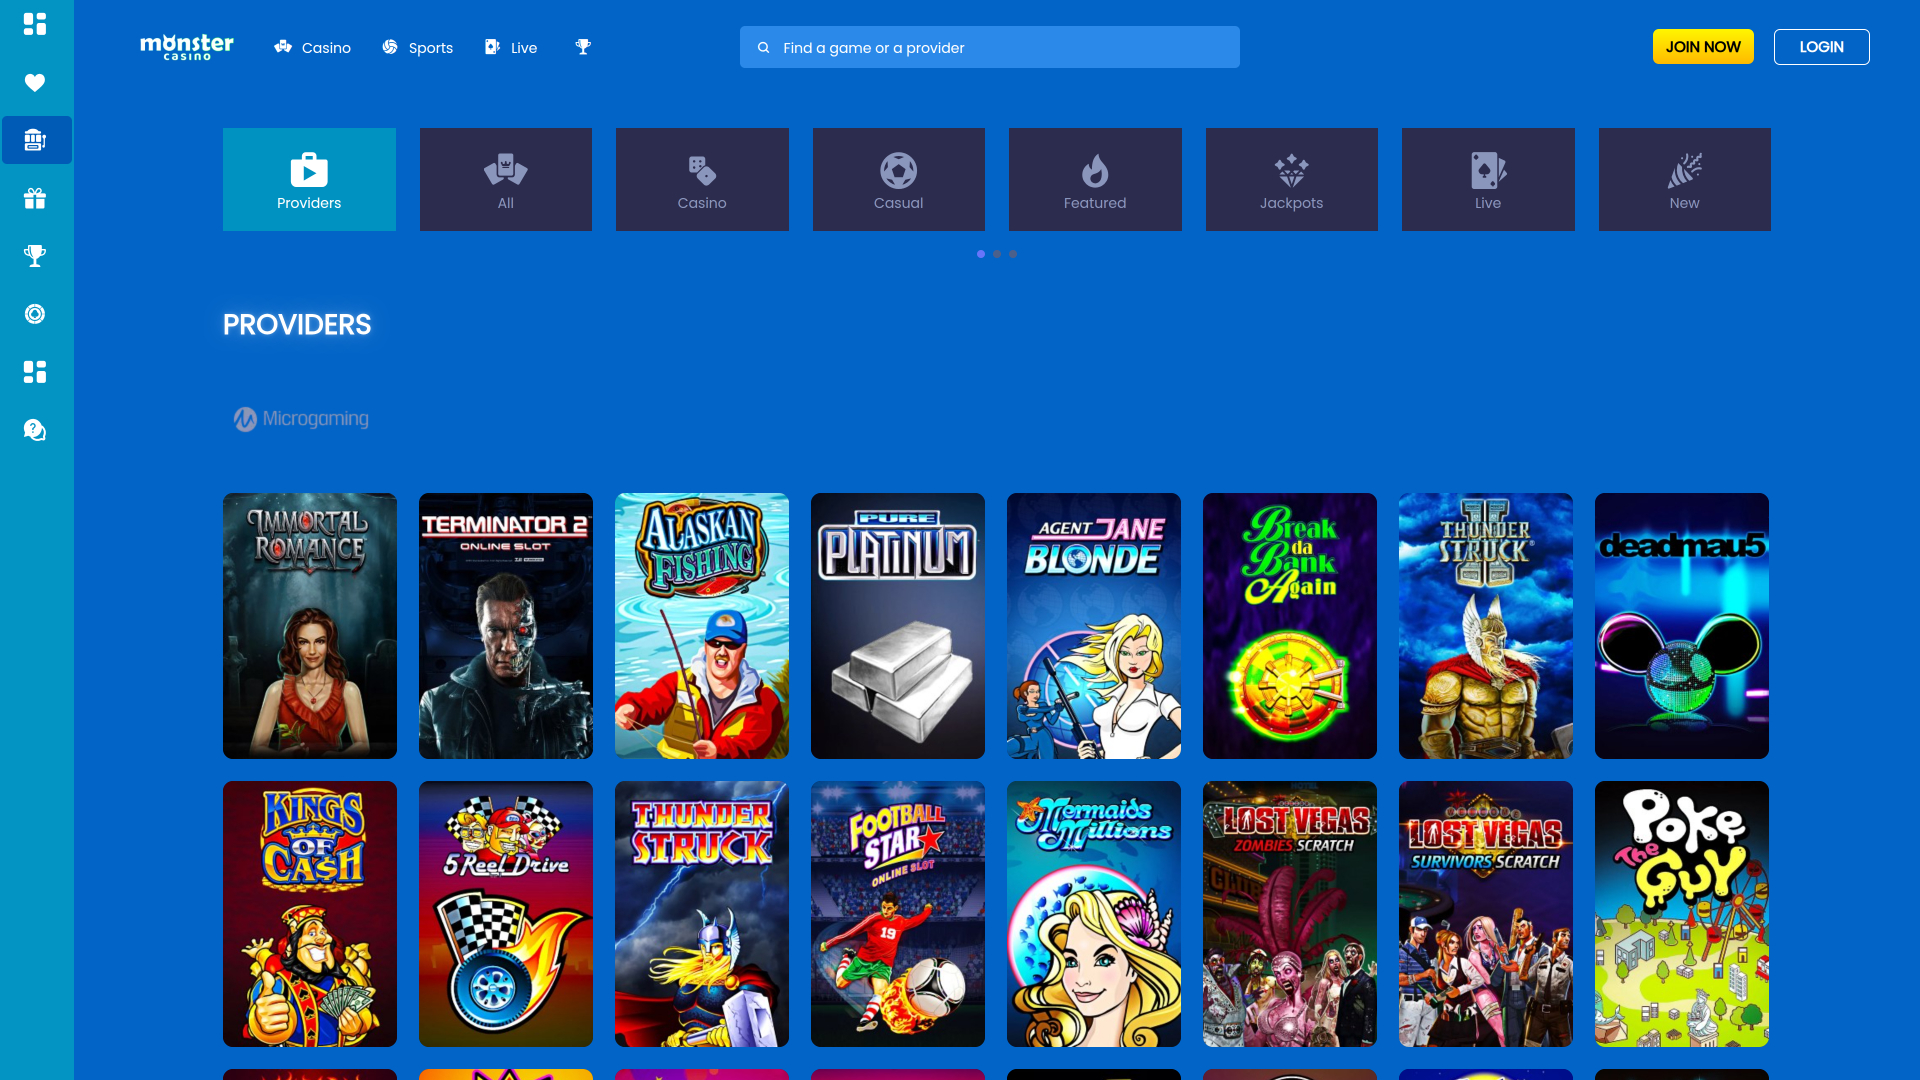Open the Sports section from top menu

(x=417, y=47)
